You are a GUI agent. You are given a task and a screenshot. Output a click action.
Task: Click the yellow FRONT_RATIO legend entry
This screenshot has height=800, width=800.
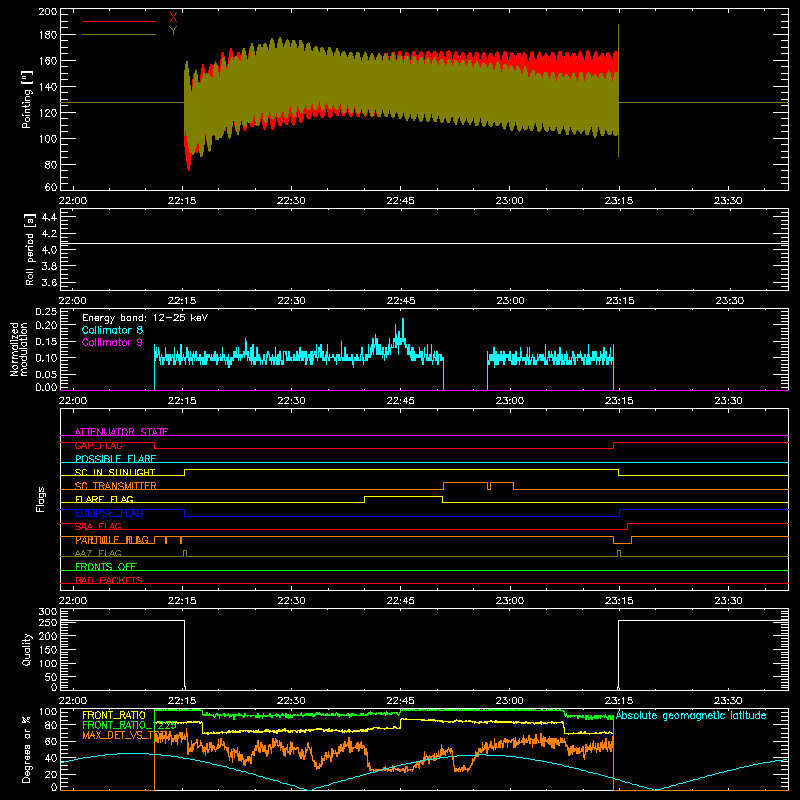pyautogui.click(x=114, y=715)
